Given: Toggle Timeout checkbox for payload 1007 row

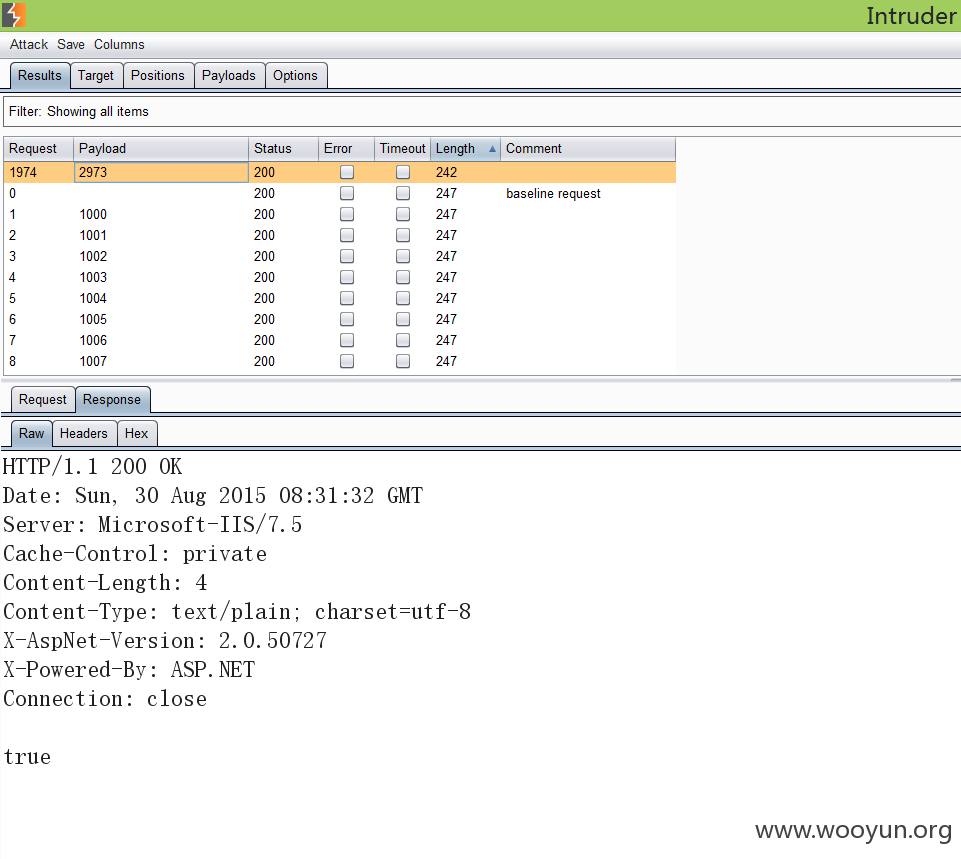Looking at the screenshot, I should [403, 361].
